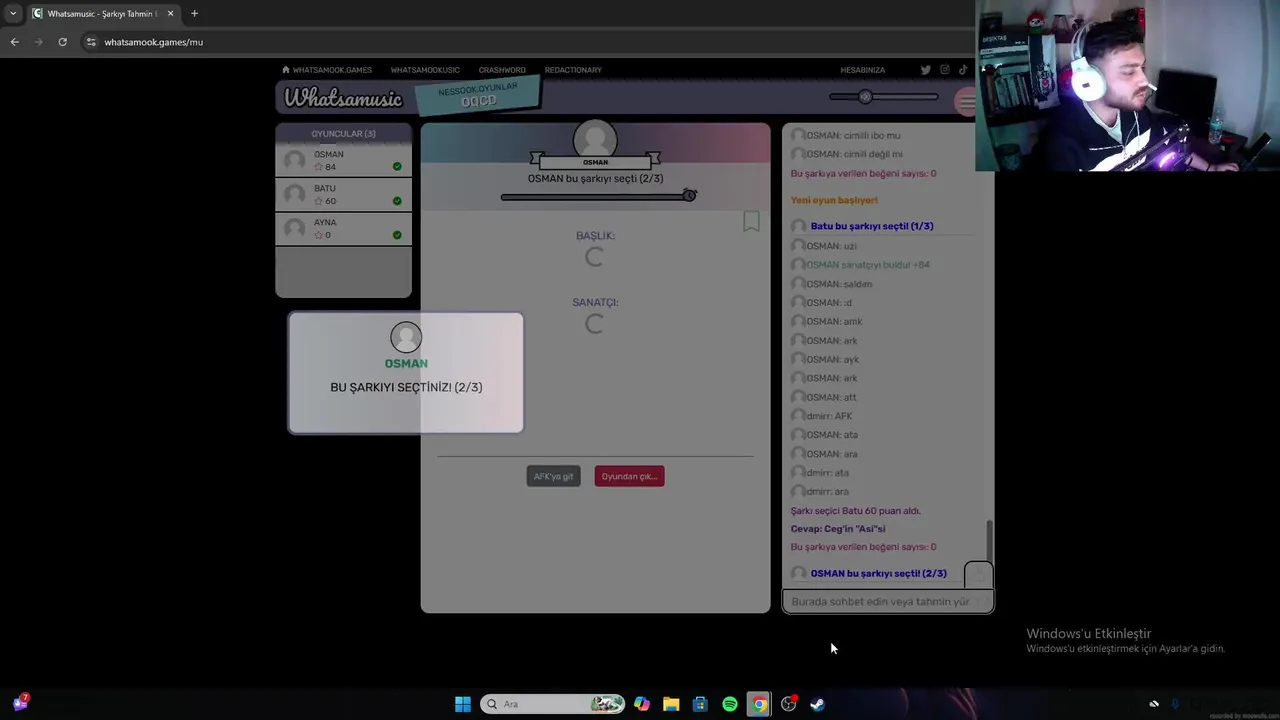The image size is (1280, 720).
Task: Open the Twitter social link icon
Action: 925,70
